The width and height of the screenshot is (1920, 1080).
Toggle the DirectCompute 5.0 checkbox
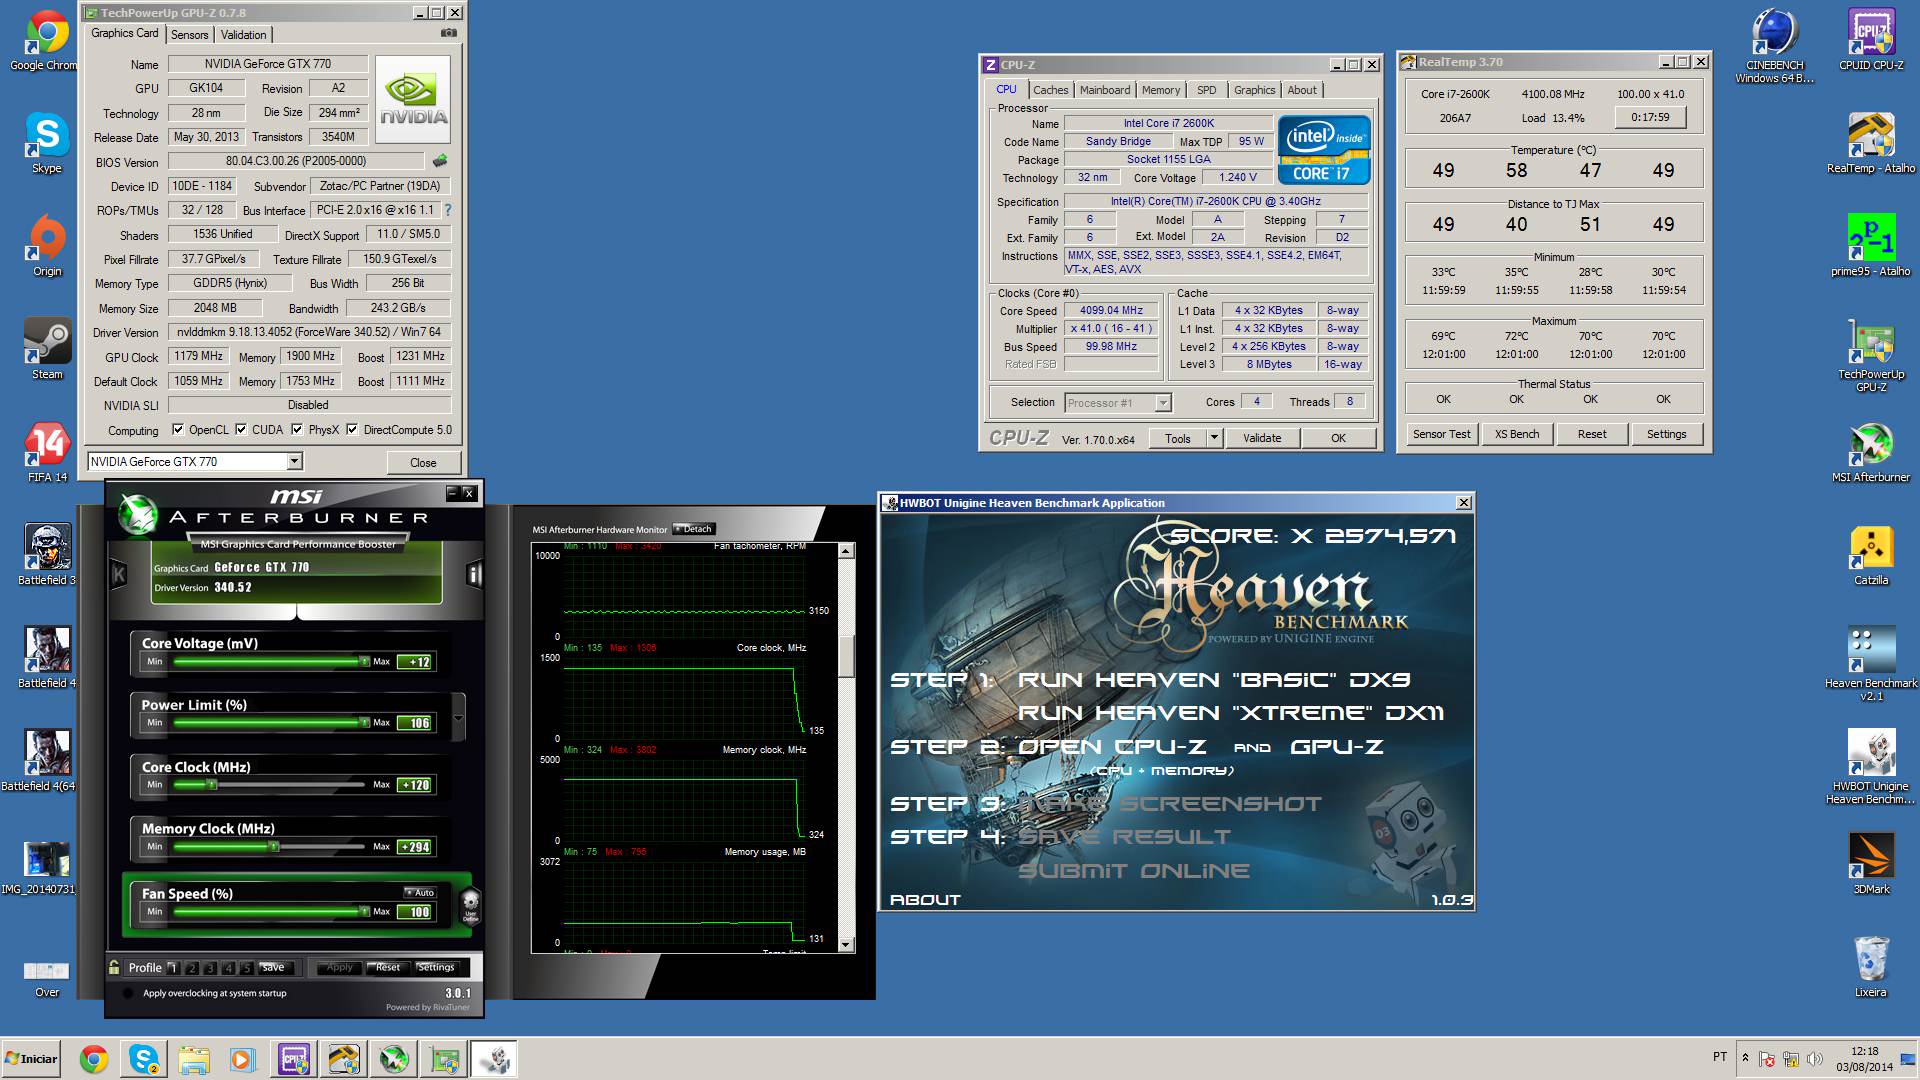[352, 430]
